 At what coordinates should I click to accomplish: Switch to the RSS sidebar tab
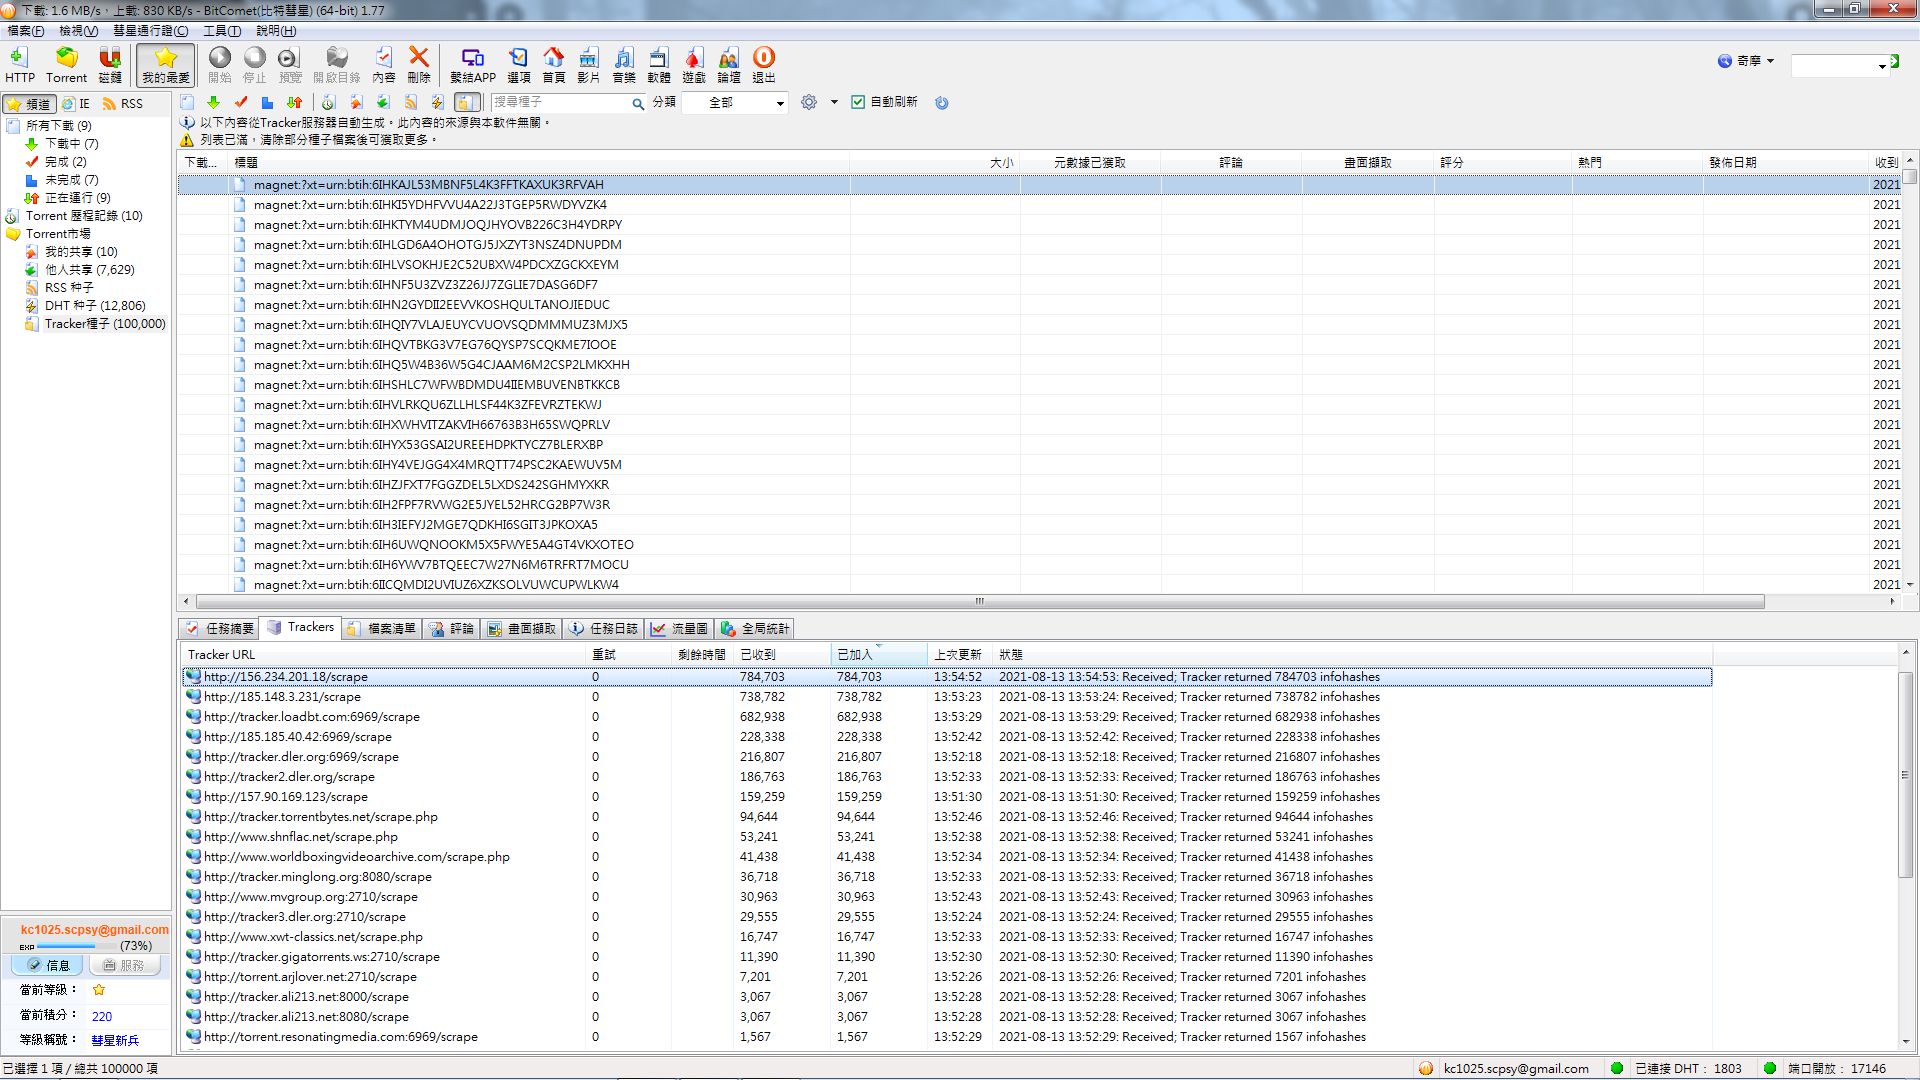pos(123,104)
